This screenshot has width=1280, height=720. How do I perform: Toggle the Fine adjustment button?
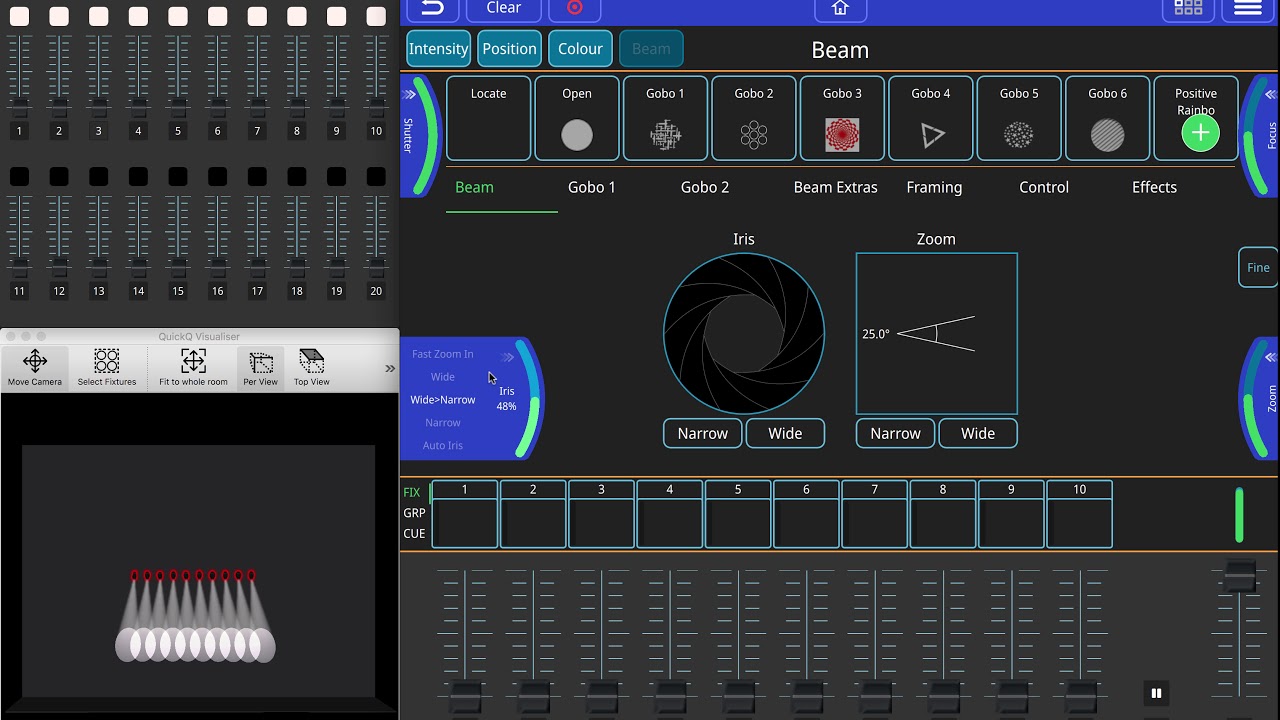[1258, 267]
